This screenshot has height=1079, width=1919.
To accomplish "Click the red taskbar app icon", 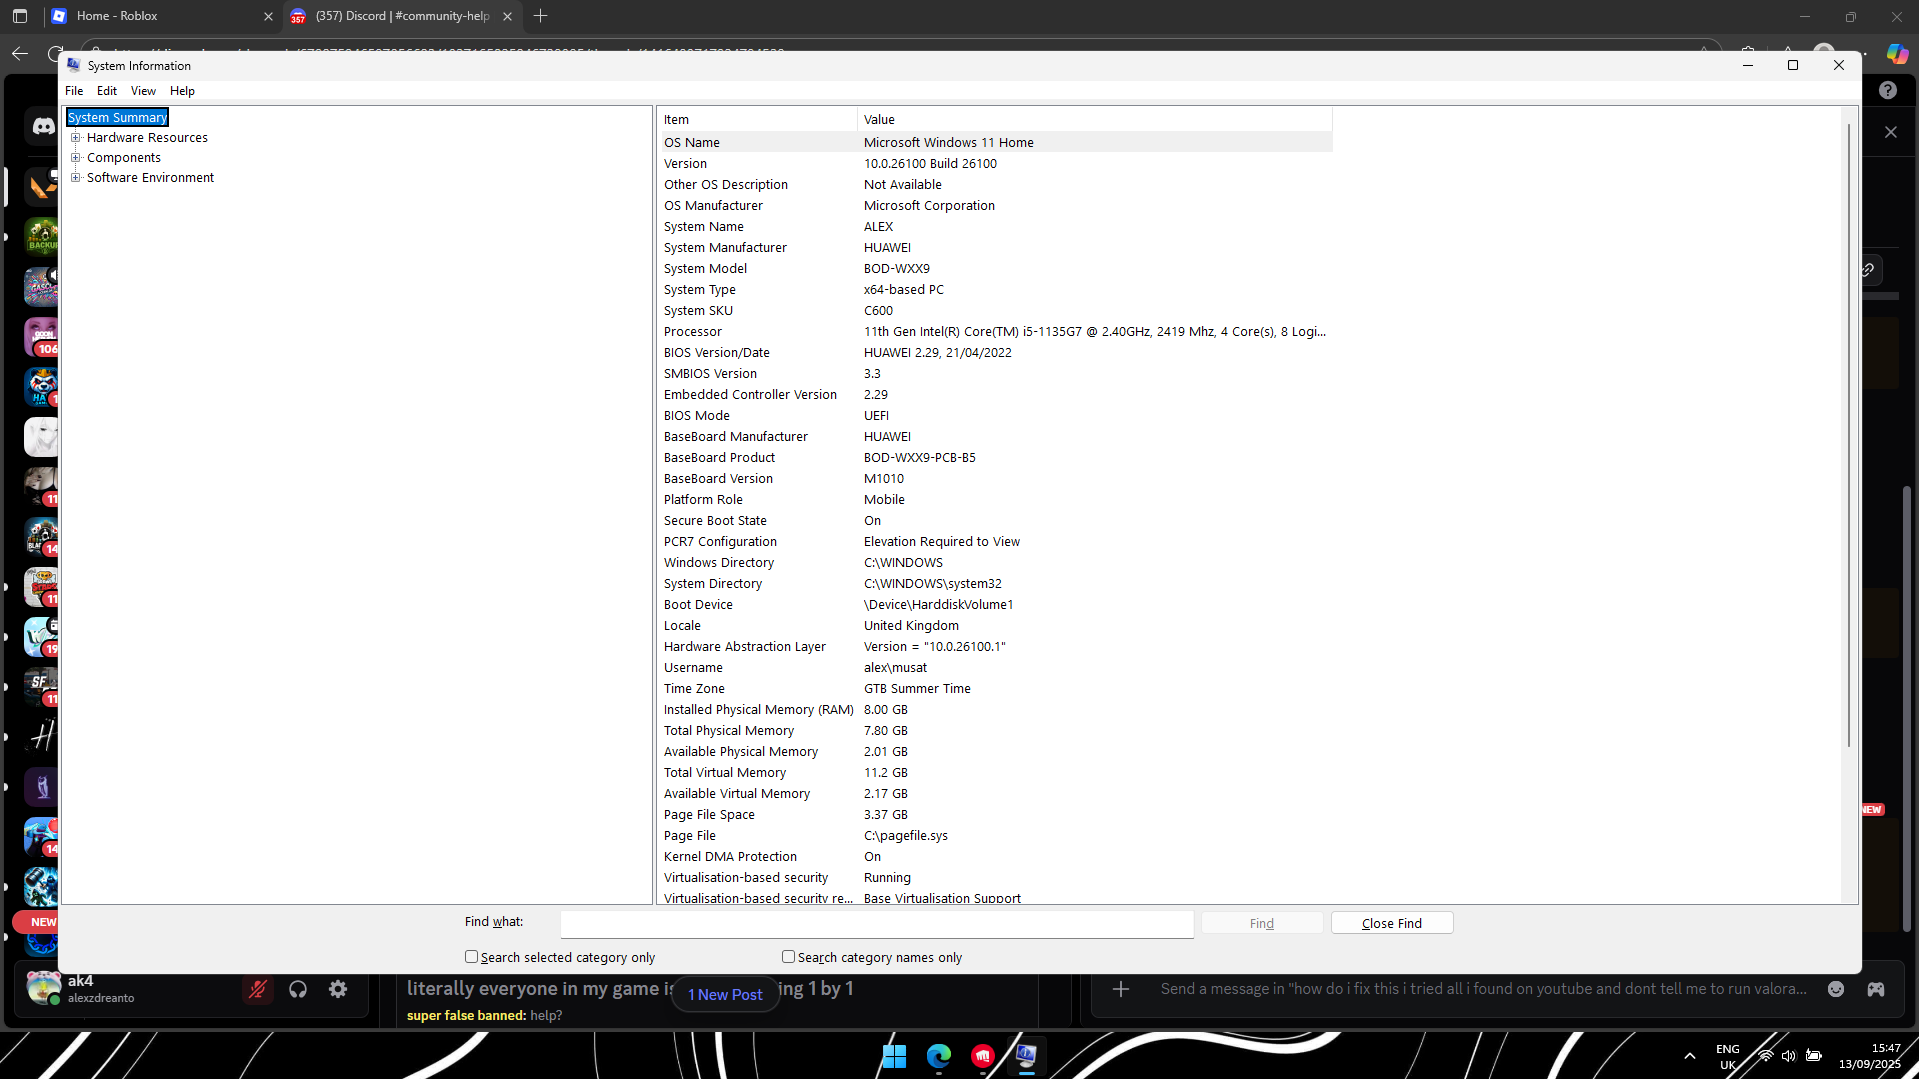I will pos(982,1056).
